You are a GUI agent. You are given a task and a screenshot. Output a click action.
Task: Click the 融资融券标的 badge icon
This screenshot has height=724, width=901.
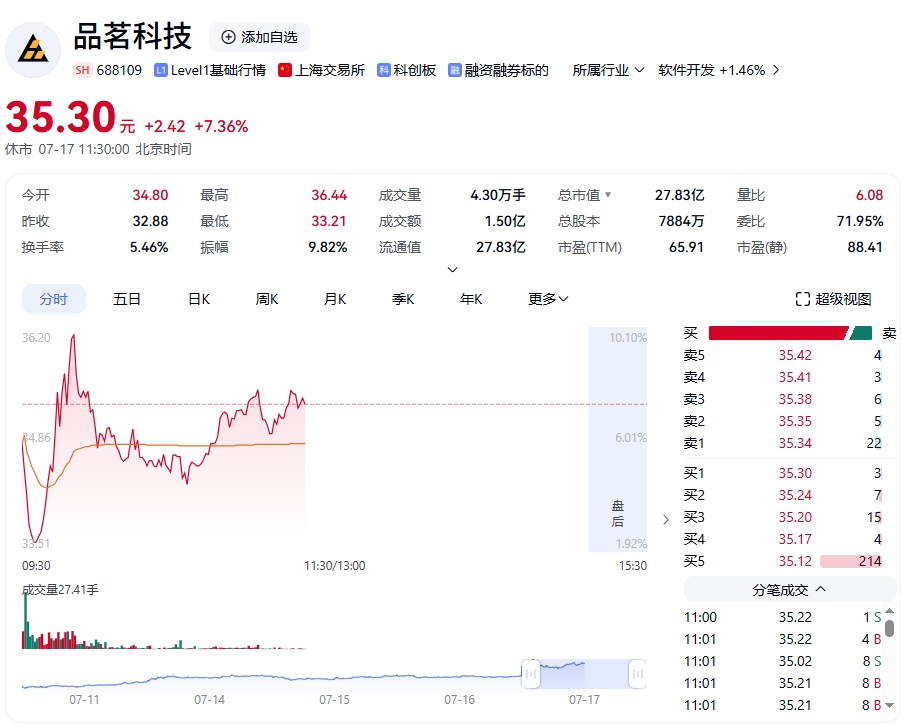[455, 70]
